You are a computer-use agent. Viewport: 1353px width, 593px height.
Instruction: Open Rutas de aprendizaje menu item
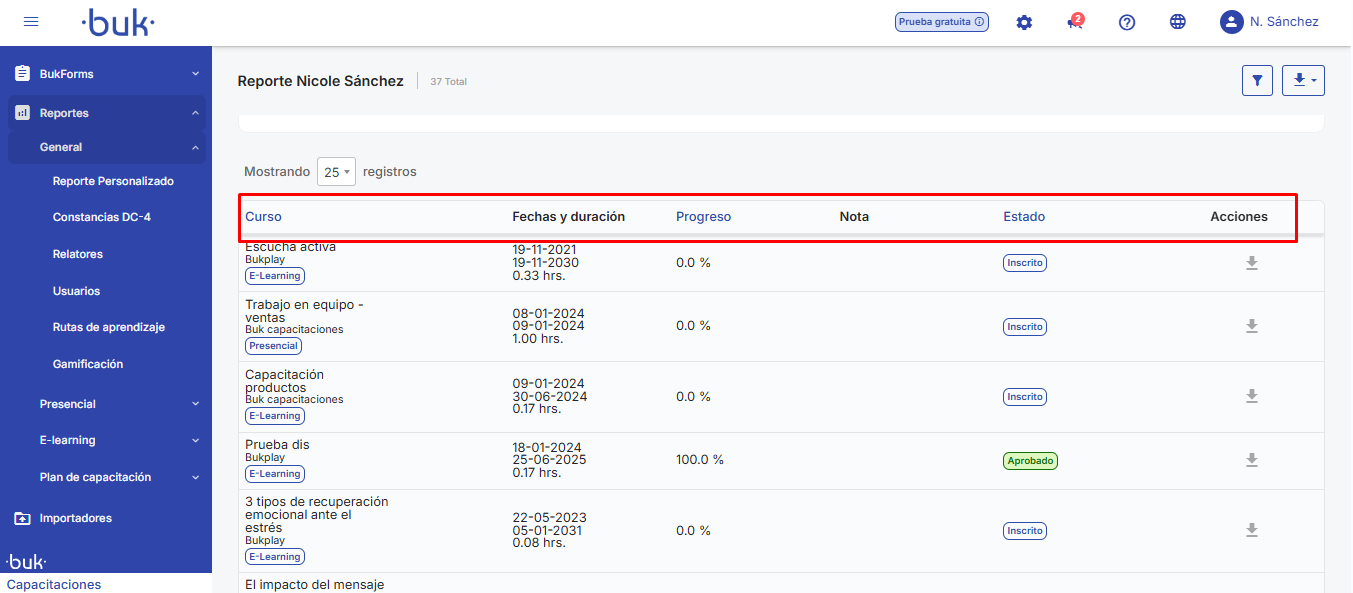tap(108, 327)
